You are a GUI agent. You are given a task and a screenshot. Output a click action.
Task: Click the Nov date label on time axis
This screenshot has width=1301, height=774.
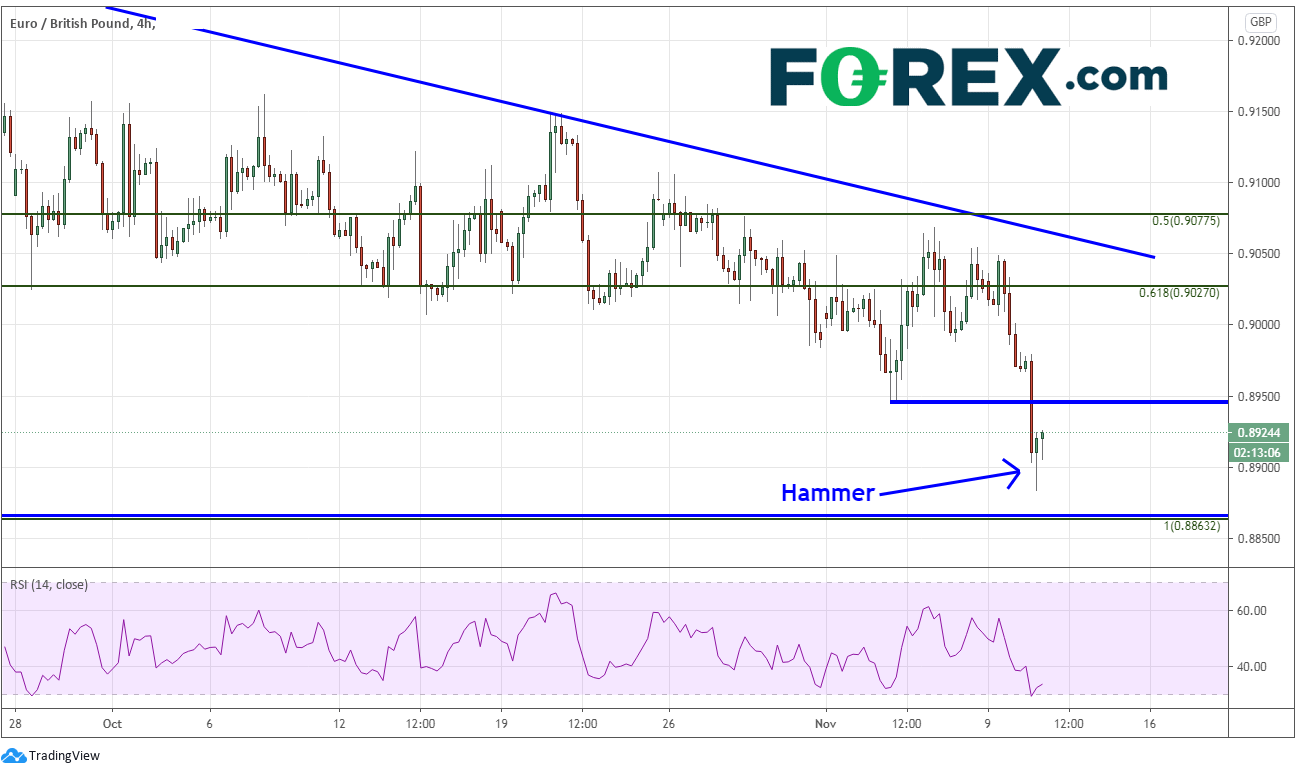825,722
